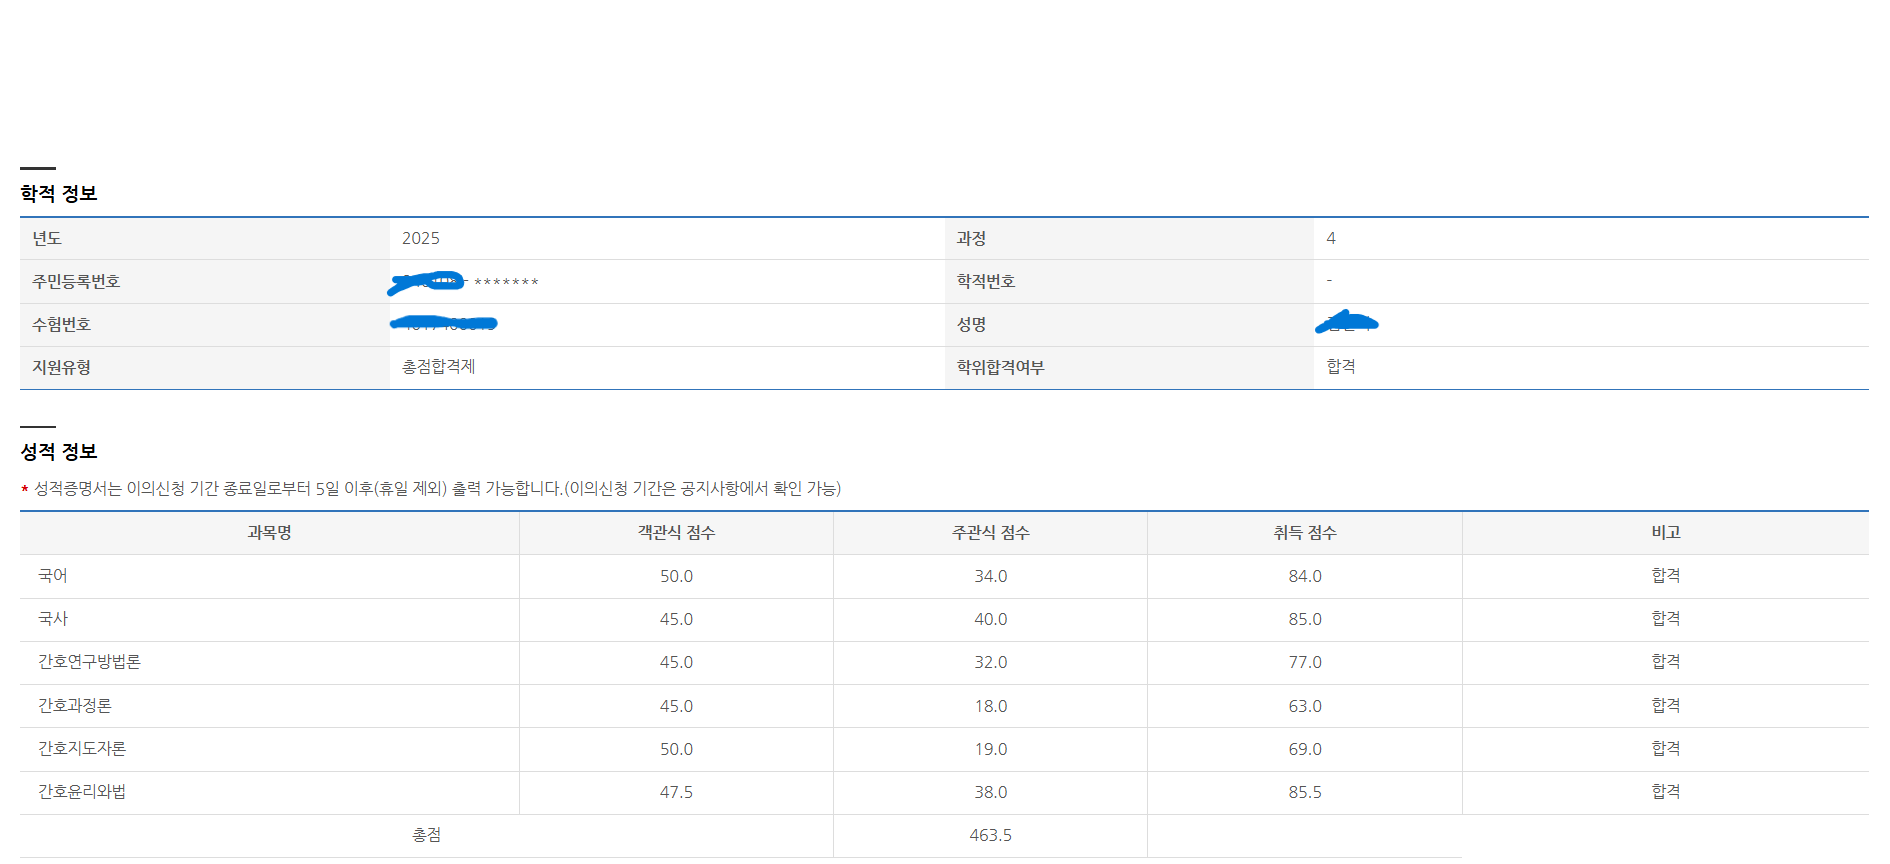The height and width of the screenshot is (864, 1890).
Task: Select the 간호윤리와법 subject name
Action: tap(82, 792)
